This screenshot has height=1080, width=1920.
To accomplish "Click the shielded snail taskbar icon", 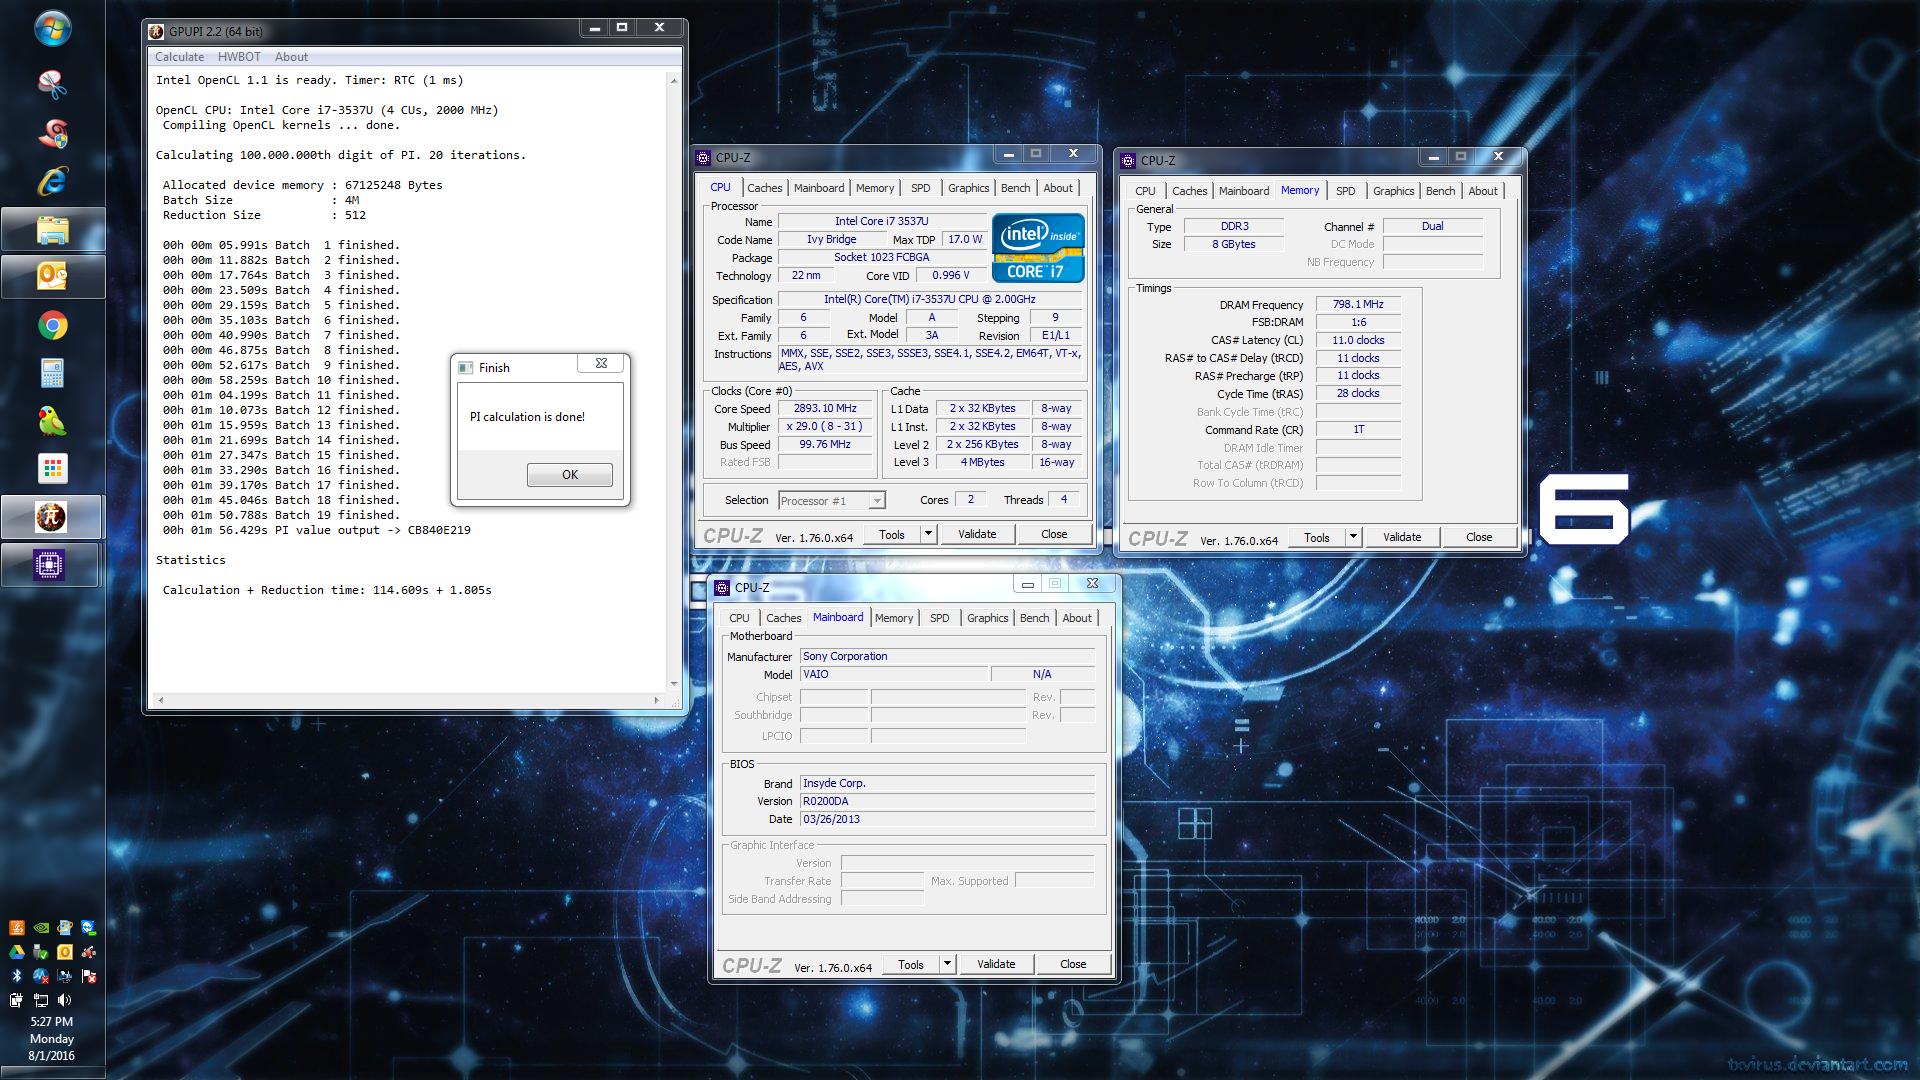I will pyautogui.click(x=52, y=132).
